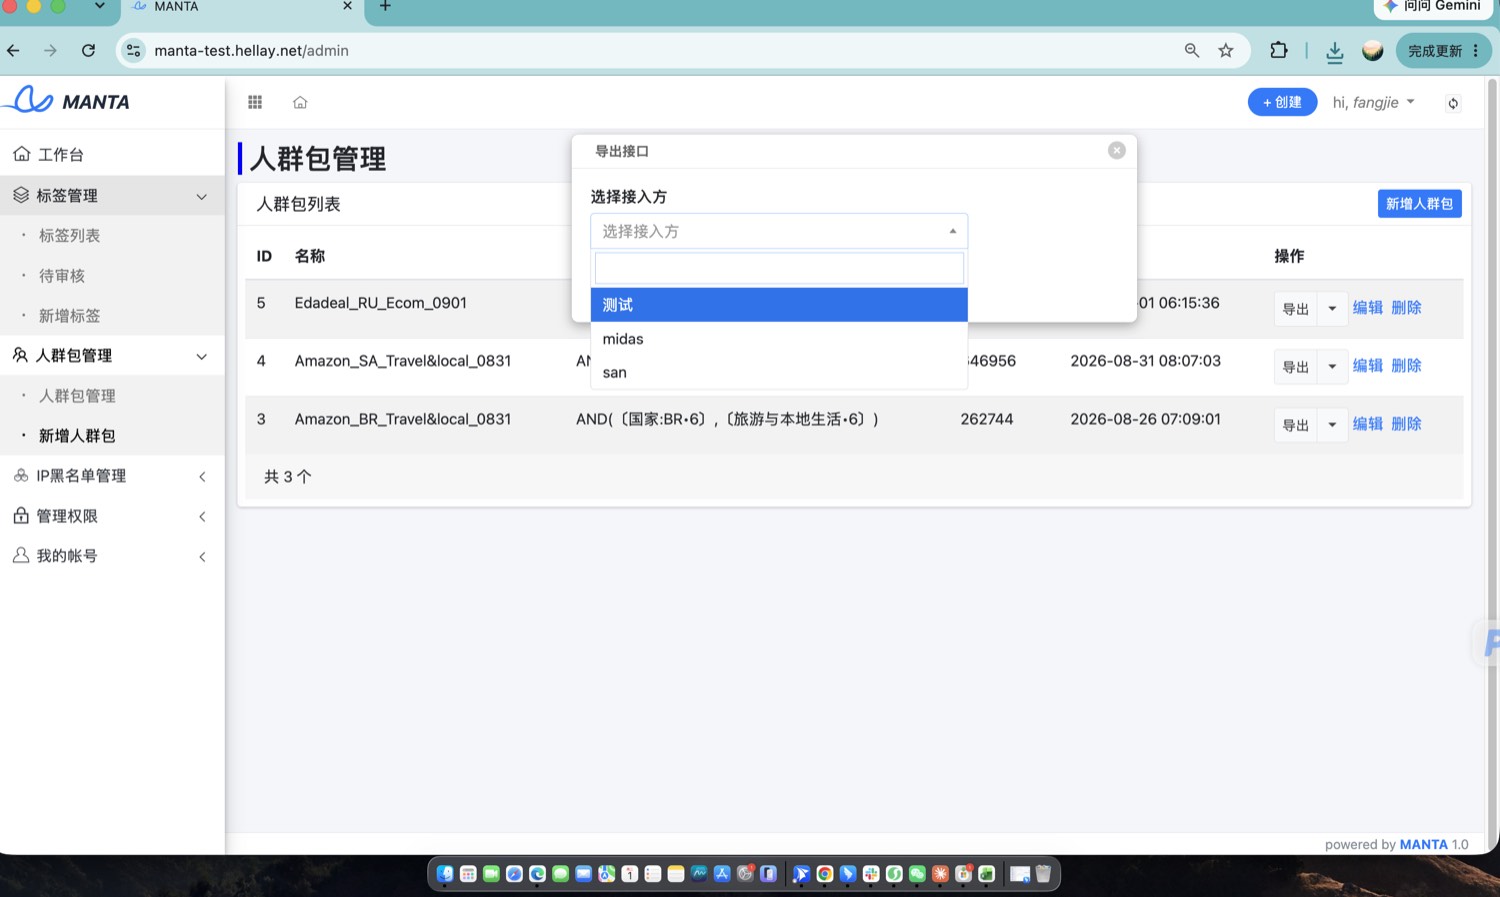
Task: Open WeChat from the dock
Action: coord(917,874)
